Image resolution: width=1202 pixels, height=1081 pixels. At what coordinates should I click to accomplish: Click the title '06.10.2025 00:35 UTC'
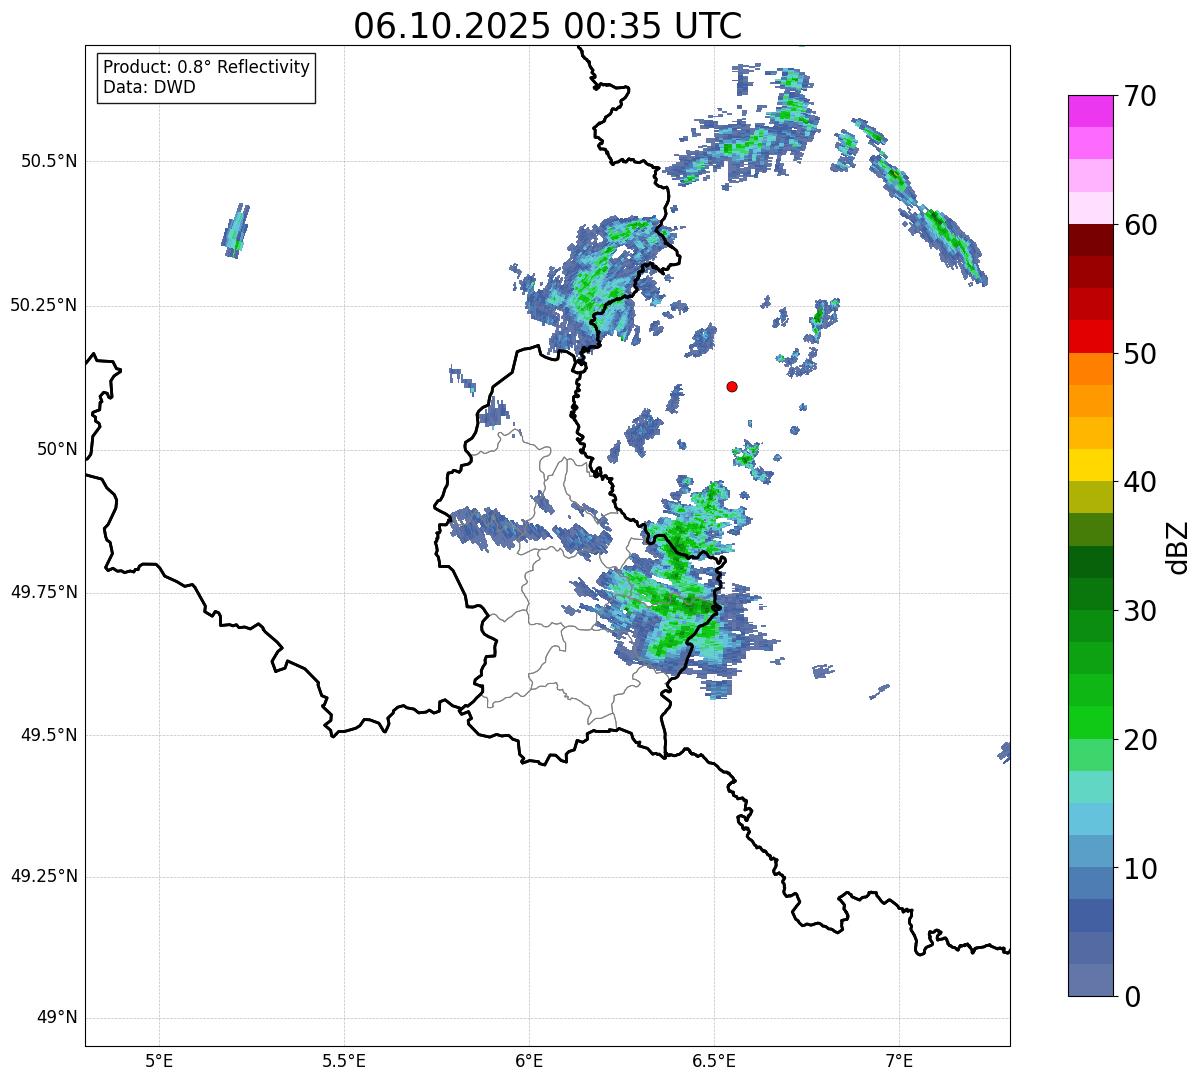pos(548,26)
